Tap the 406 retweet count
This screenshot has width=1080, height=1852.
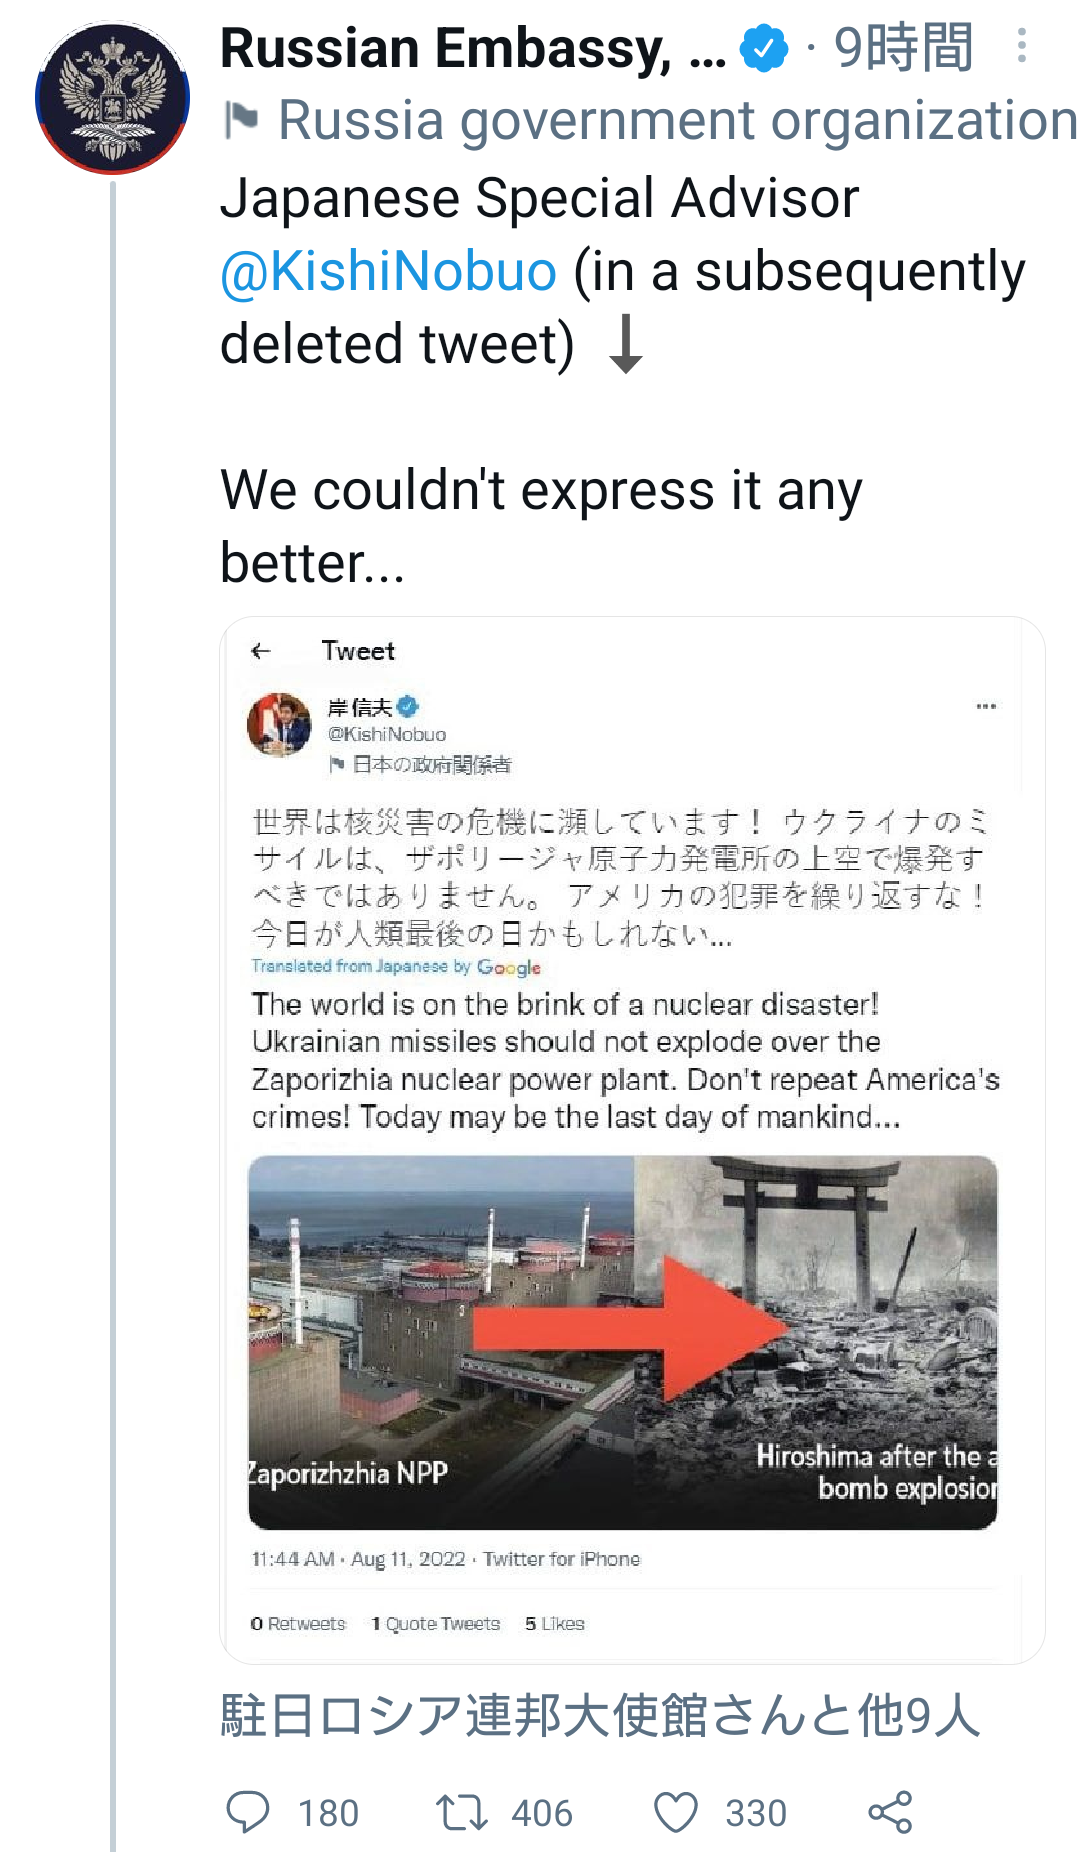pyautogui.click(x=542, y=1813)
